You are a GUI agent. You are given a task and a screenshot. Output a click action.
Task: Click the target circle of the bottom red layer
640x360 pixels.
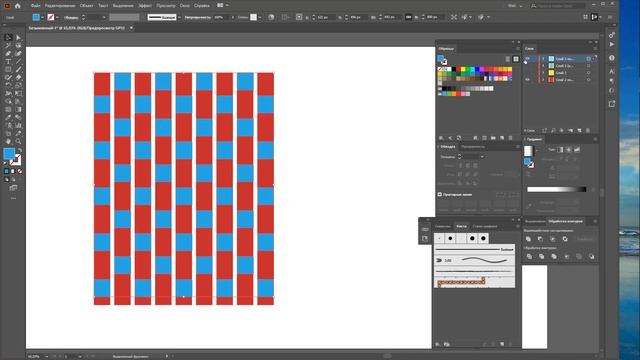589,80
